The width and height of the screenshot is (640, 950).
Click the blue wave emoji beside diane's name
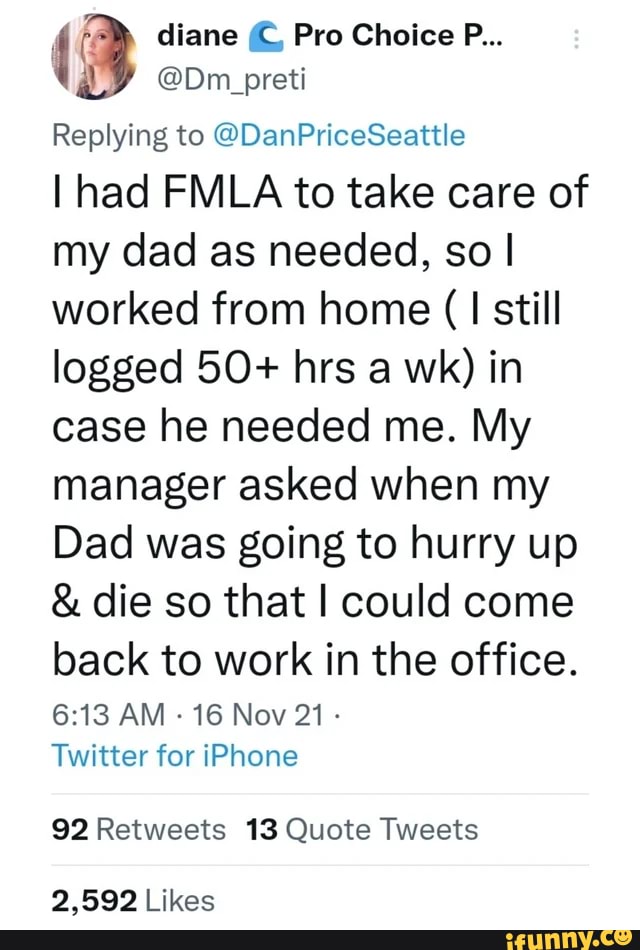pyautogui.click(x=266, y=34)
